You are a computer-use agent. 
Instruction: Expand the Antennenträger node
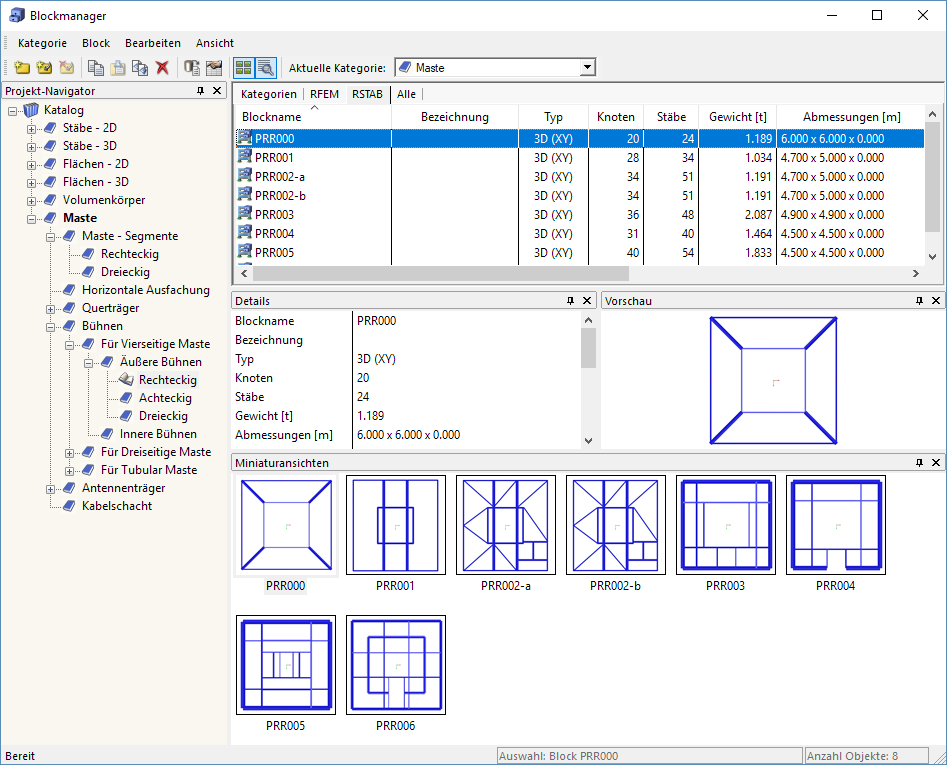51,488
